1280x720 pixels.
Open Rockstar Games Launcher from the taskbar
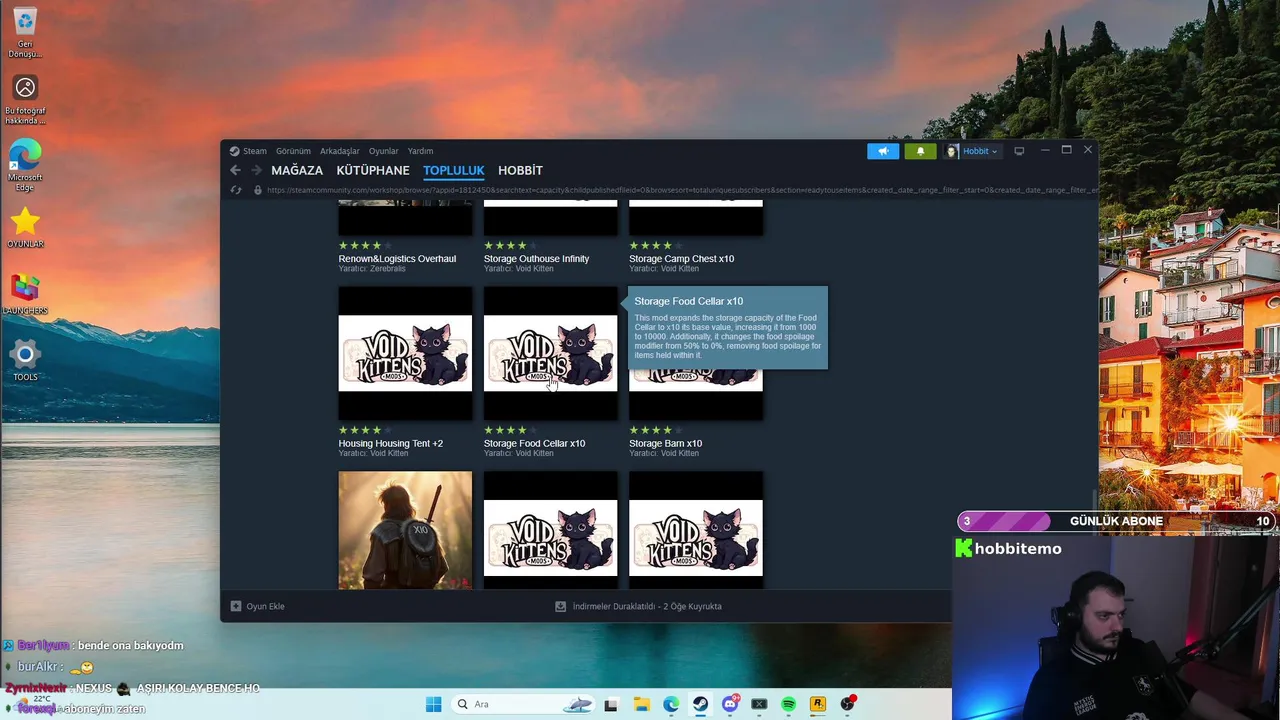[x=818, y=704]
